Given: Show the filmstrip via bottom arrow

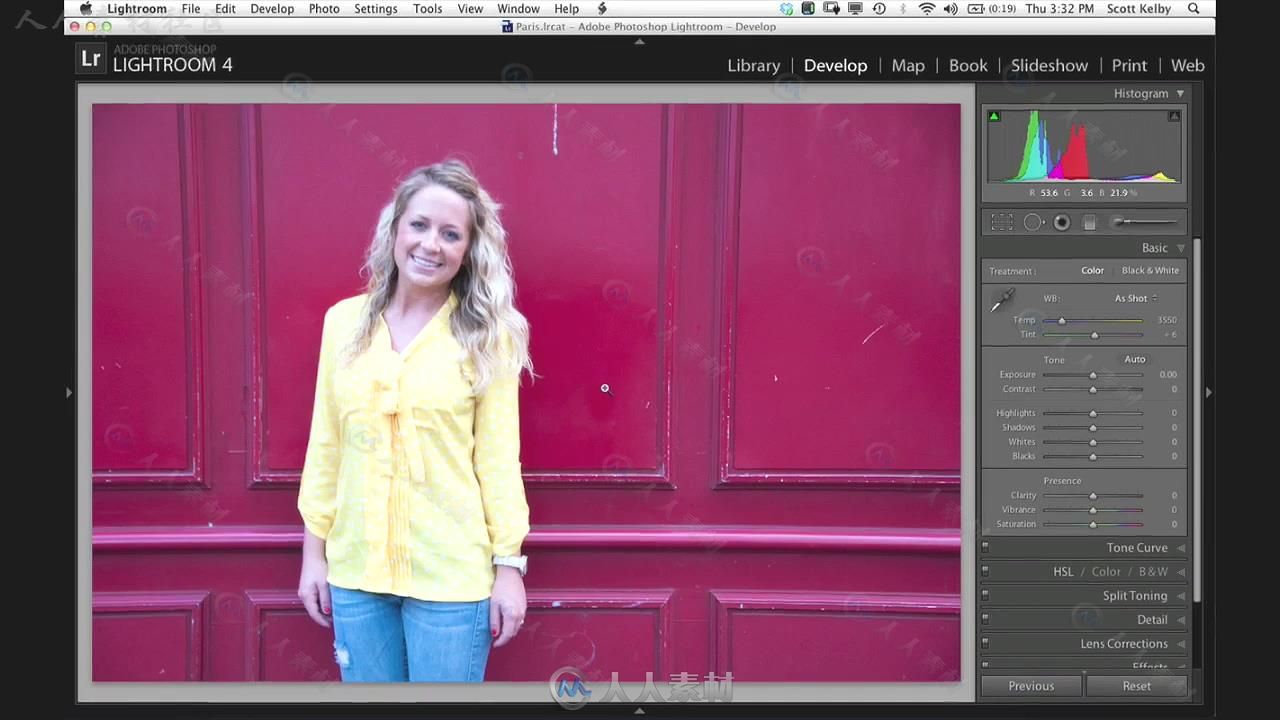Looking at the screenshot, I should point(640,711).
